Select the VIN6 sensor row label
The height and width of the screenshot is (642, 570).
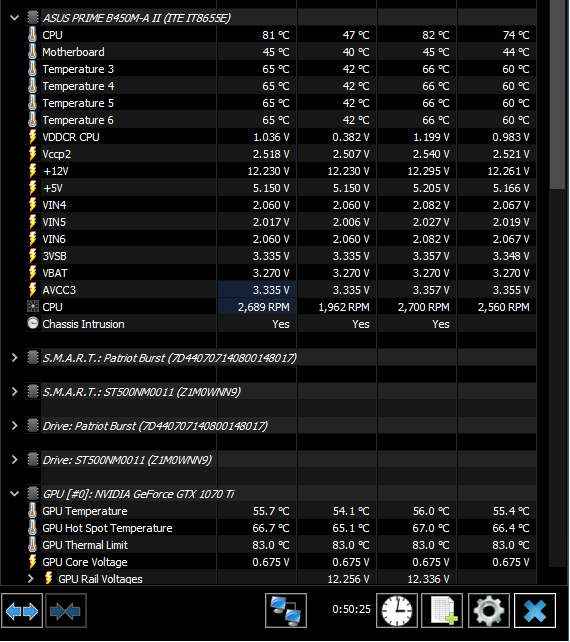click(54, 239)
